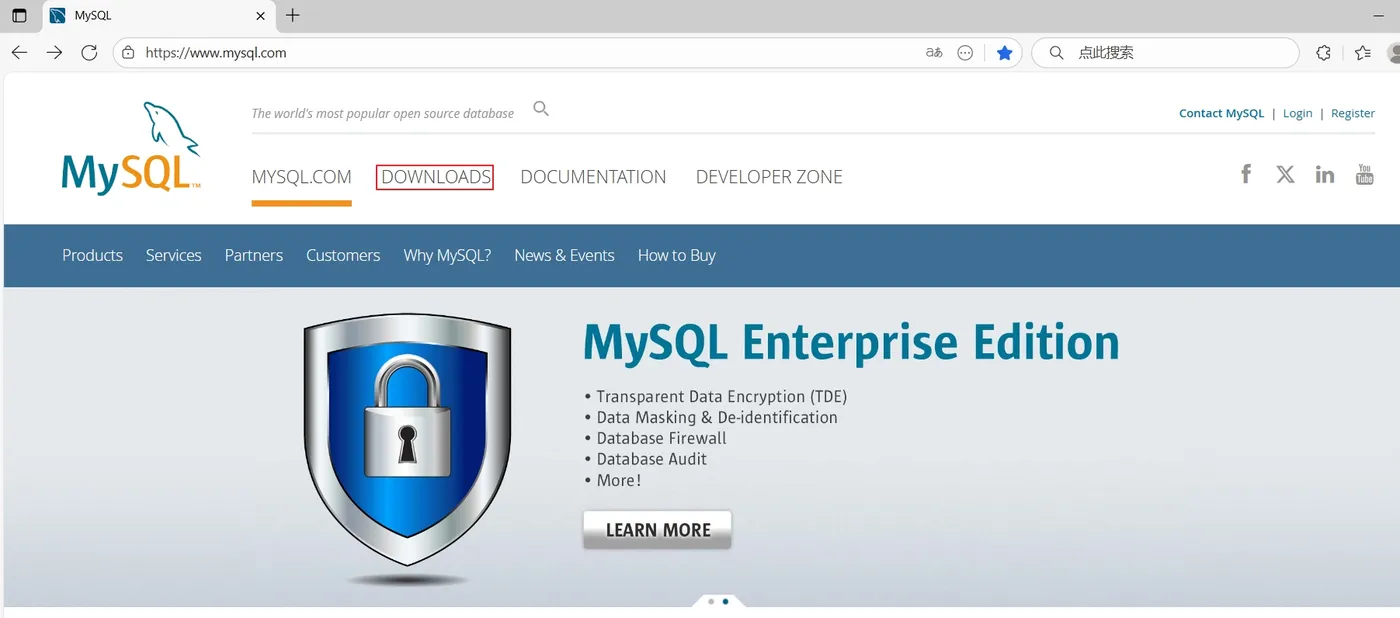
Task: Open the MySQL LinkedIn icon
Action: click(x=1325, y=174)
